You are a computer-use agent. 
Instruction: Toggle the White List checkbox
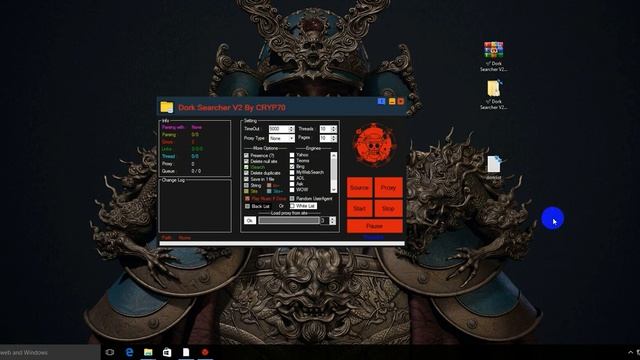coord(292,205)
